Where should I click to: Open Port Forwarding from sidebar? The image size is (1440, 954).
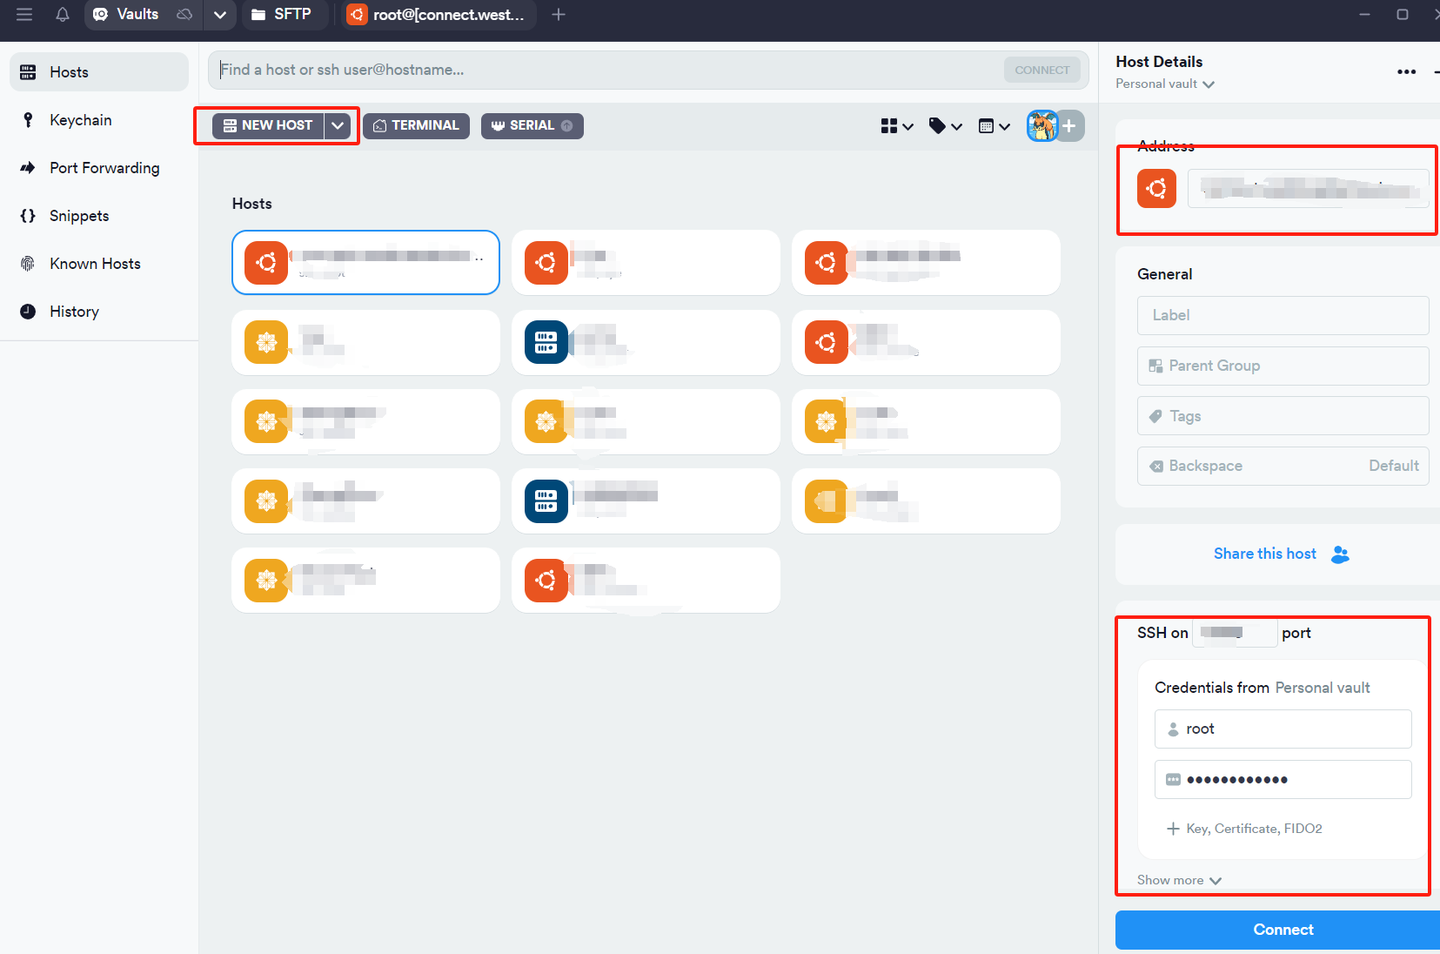[104, 167]
